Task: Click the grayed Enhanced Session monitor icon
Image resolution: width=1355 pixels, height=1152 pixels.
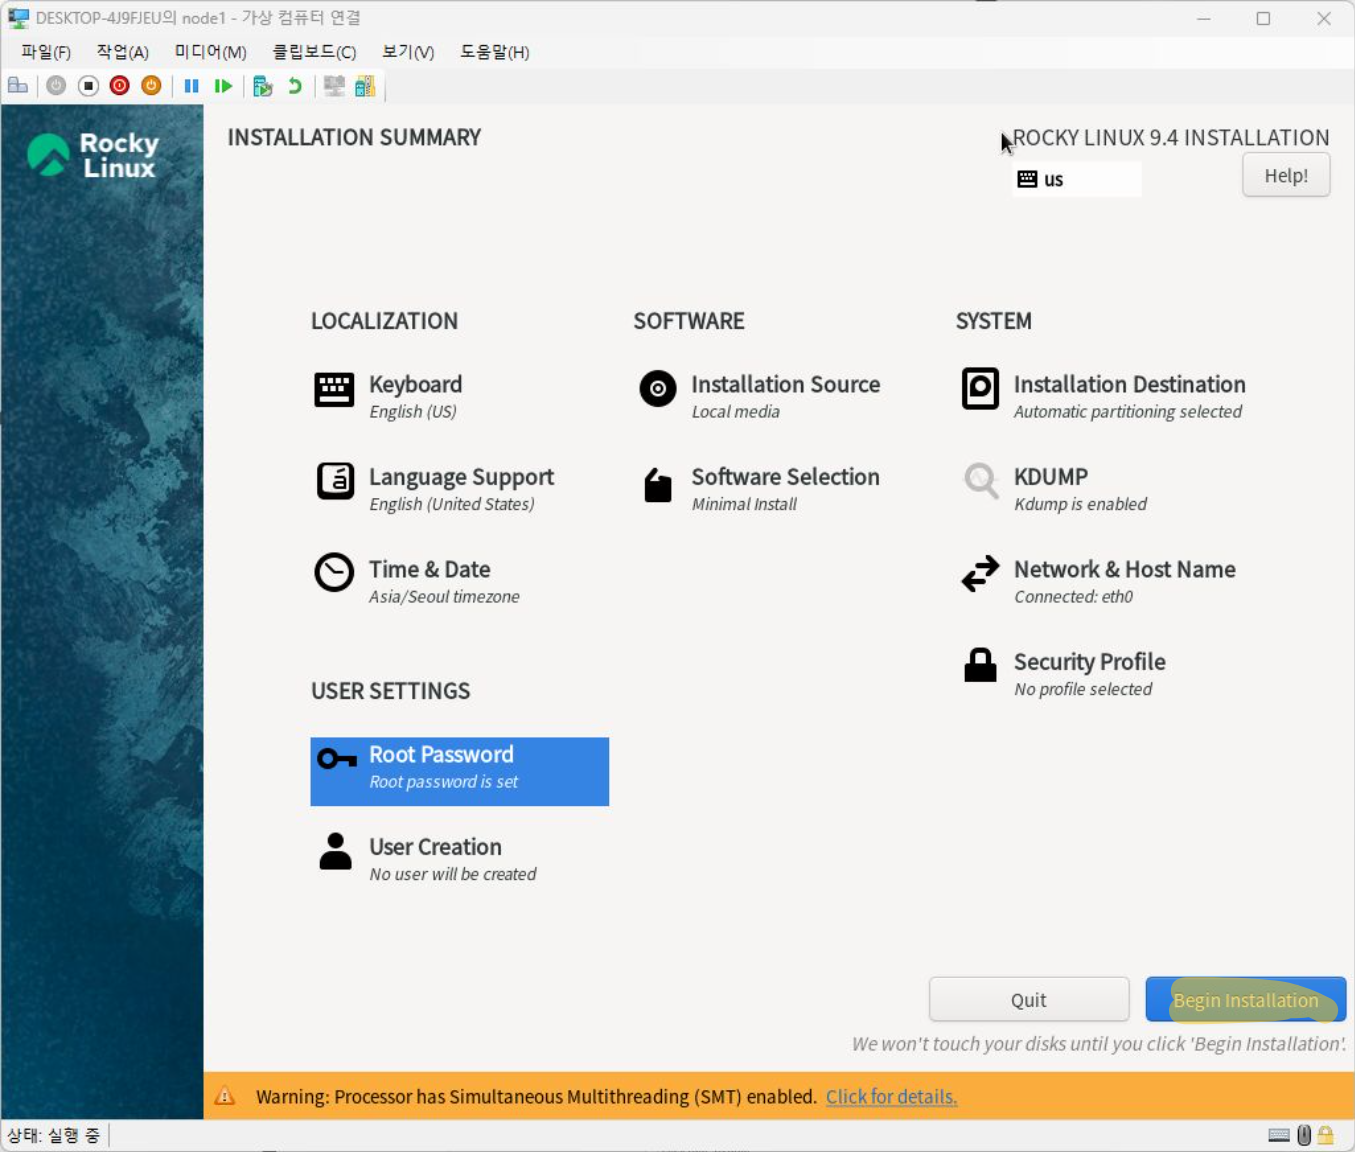Action: pos(334,86)
